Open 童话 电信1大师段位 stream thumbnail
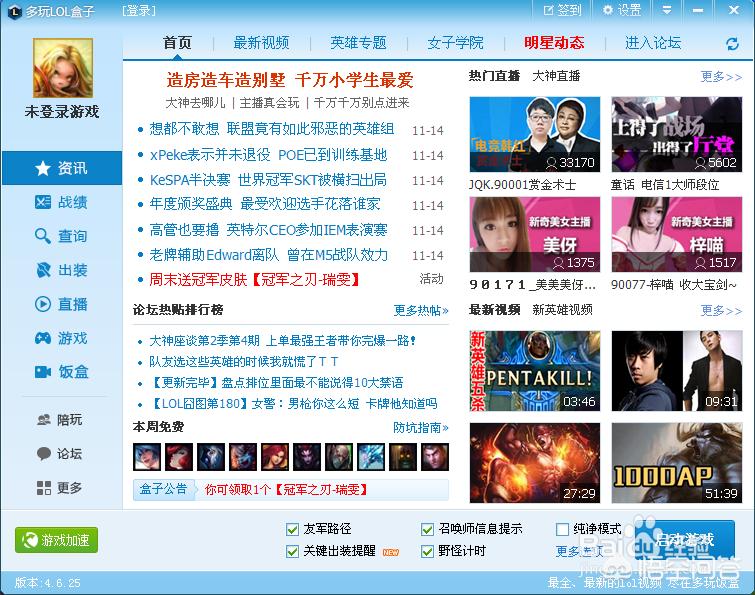The image size is (755, 595). [677, 134]
